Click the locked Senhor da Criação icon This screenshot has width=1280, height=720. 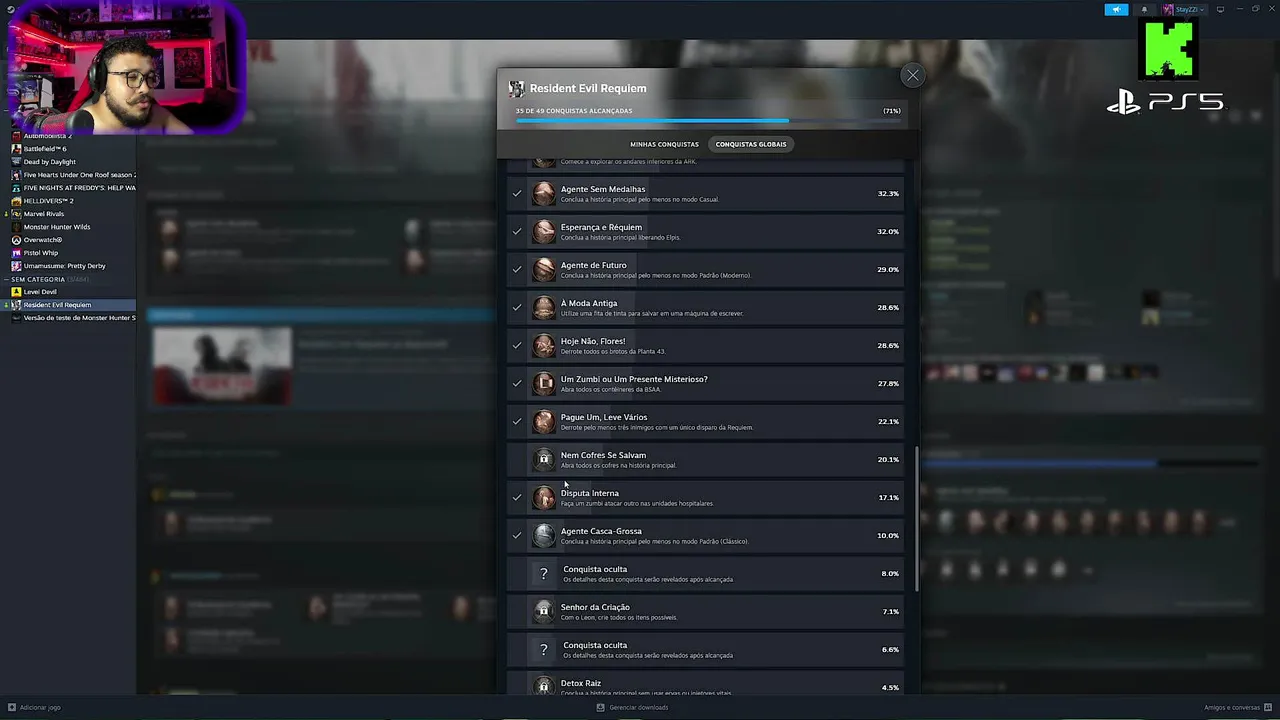pos(544,611)
